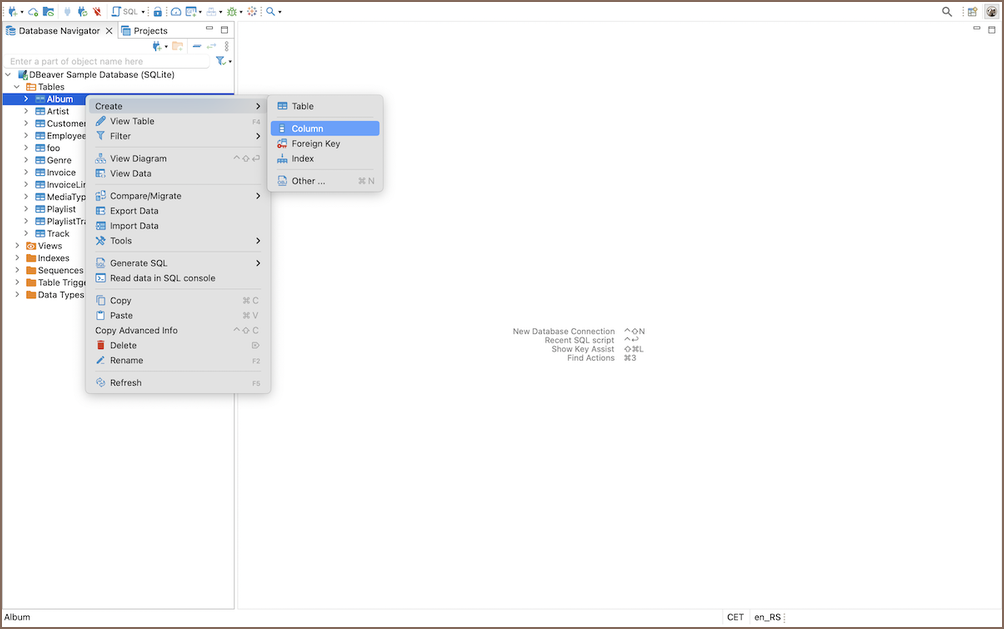Click the New Database Connection plug icon
The image size is (1004, 629).
pyautogui.click(x=13, y=11)
